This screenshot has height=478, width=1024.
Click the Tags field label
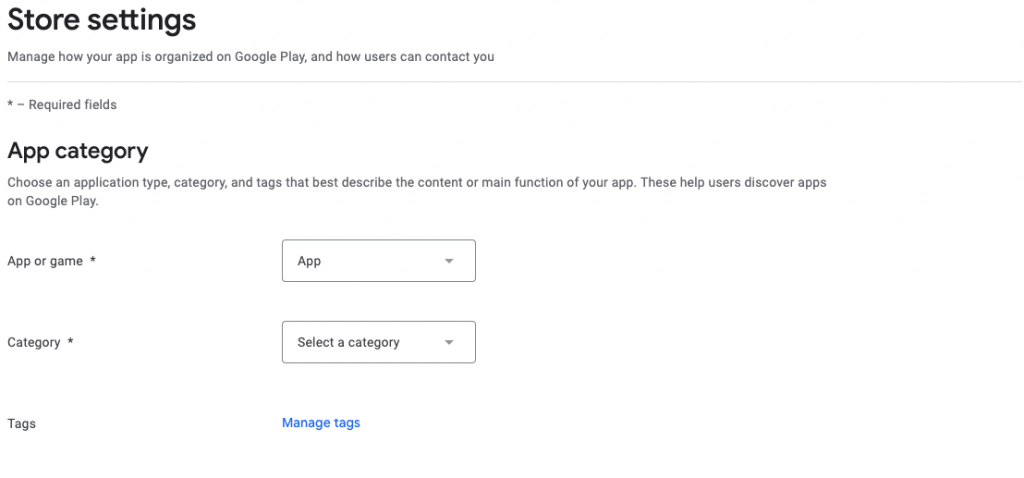click(21, 423)
